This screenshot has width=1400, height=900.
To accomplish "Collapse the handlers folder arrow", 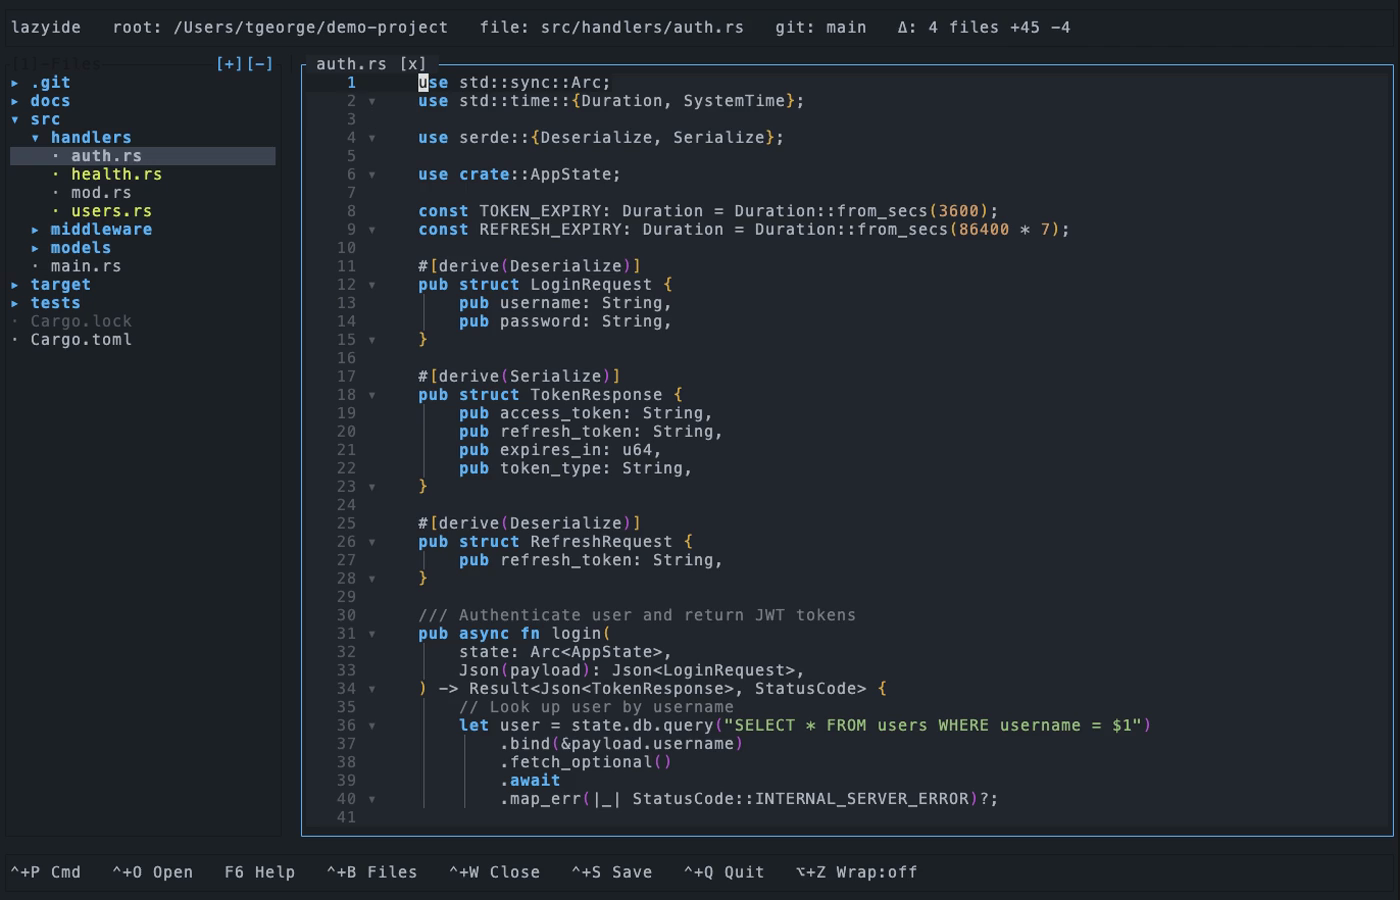I will click(x=36, y=138).
